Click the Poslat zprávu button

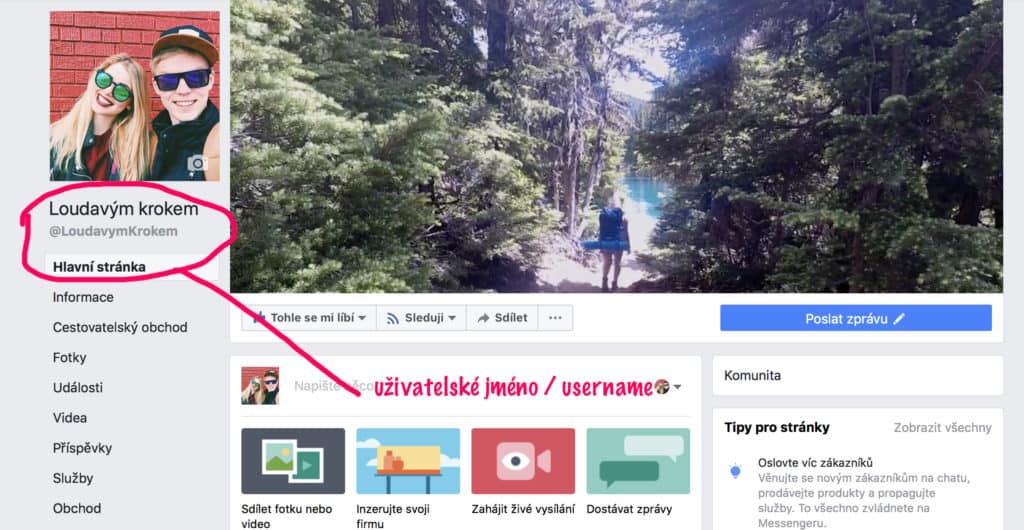click(856, 318)
